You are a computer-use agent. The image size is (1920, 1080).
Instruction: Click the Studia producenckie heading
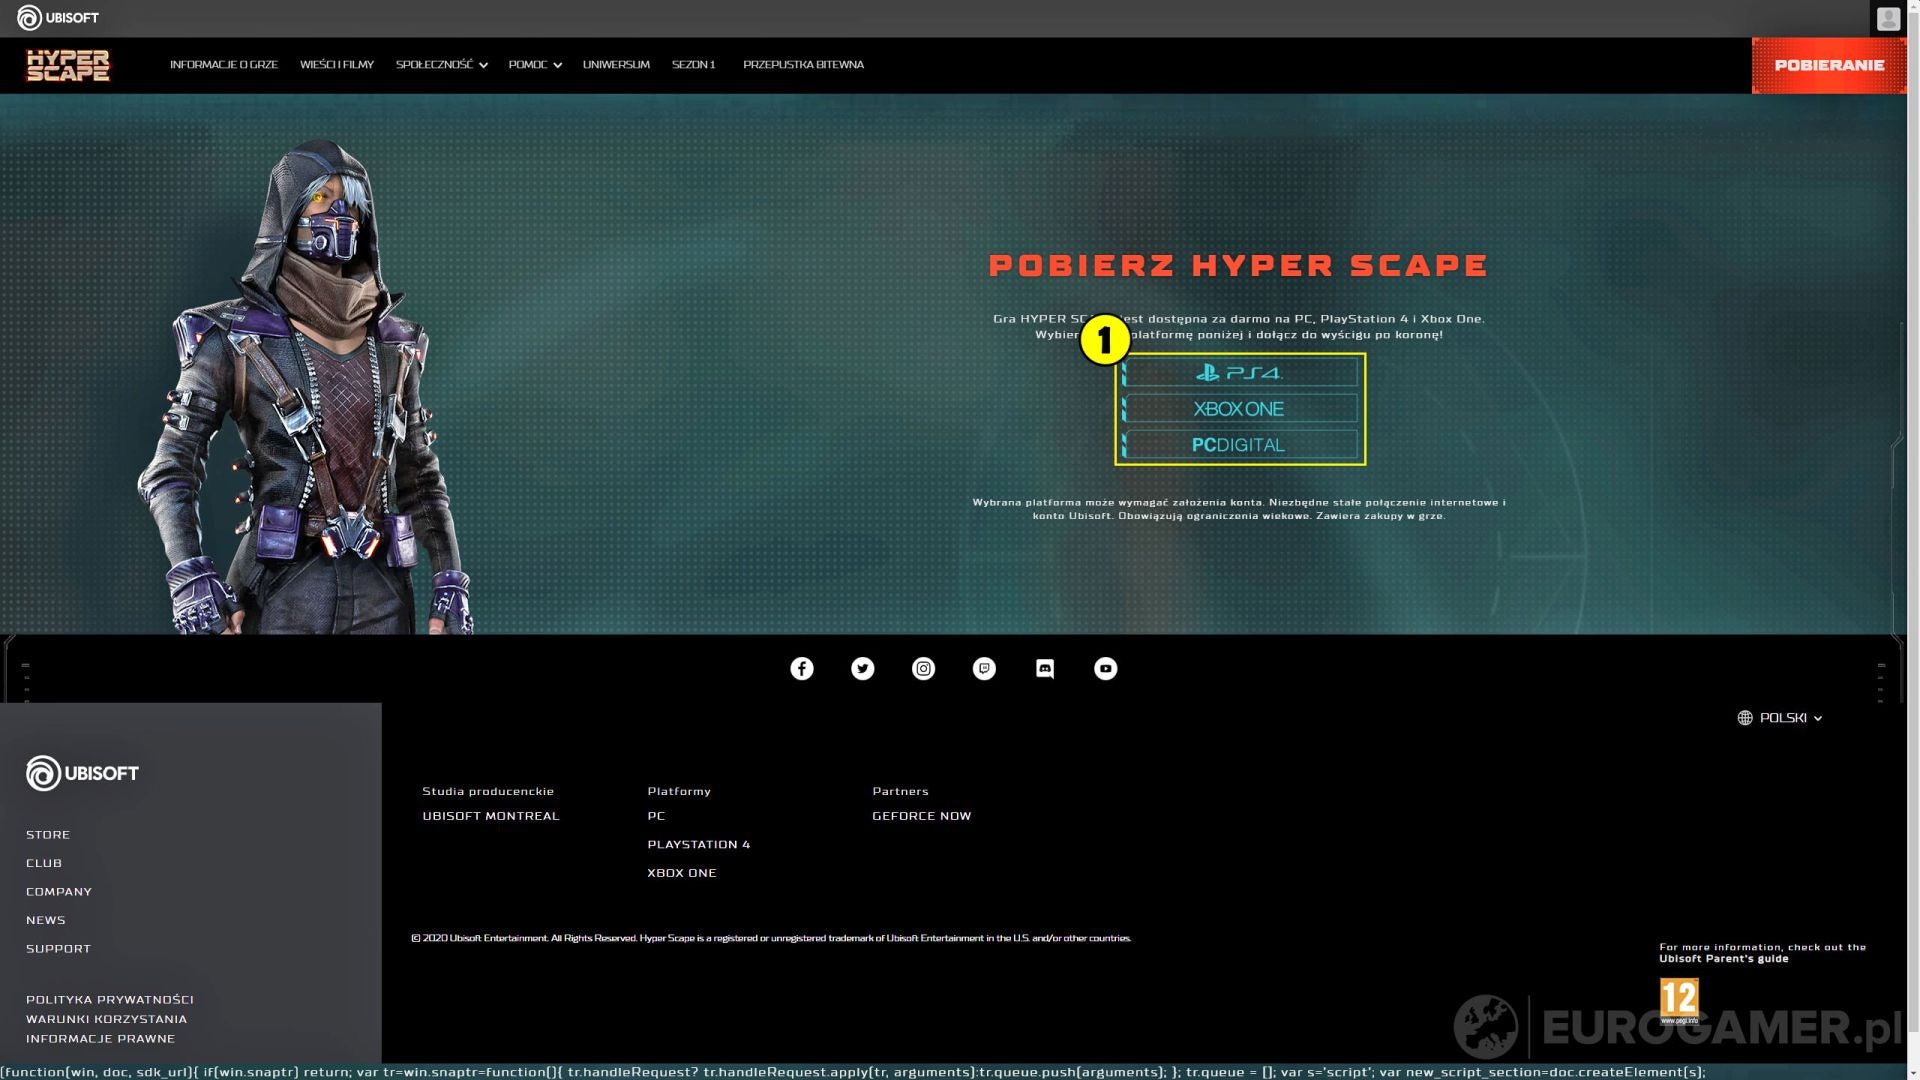(488, 791)
